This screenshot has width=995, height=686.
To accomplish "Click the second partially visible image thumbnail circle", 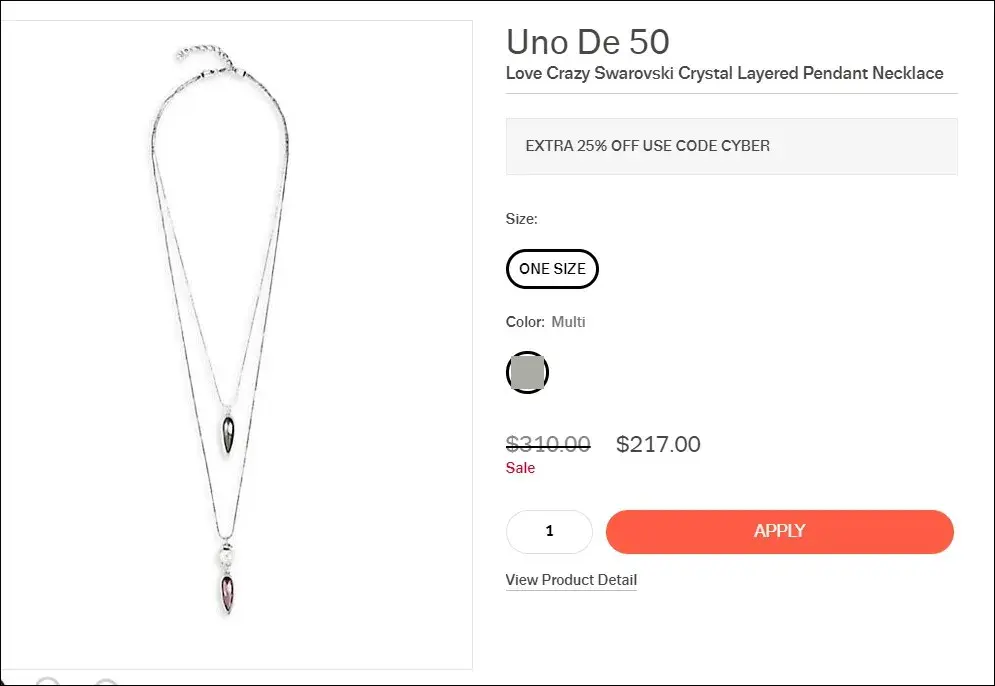I will coord(106,681).
